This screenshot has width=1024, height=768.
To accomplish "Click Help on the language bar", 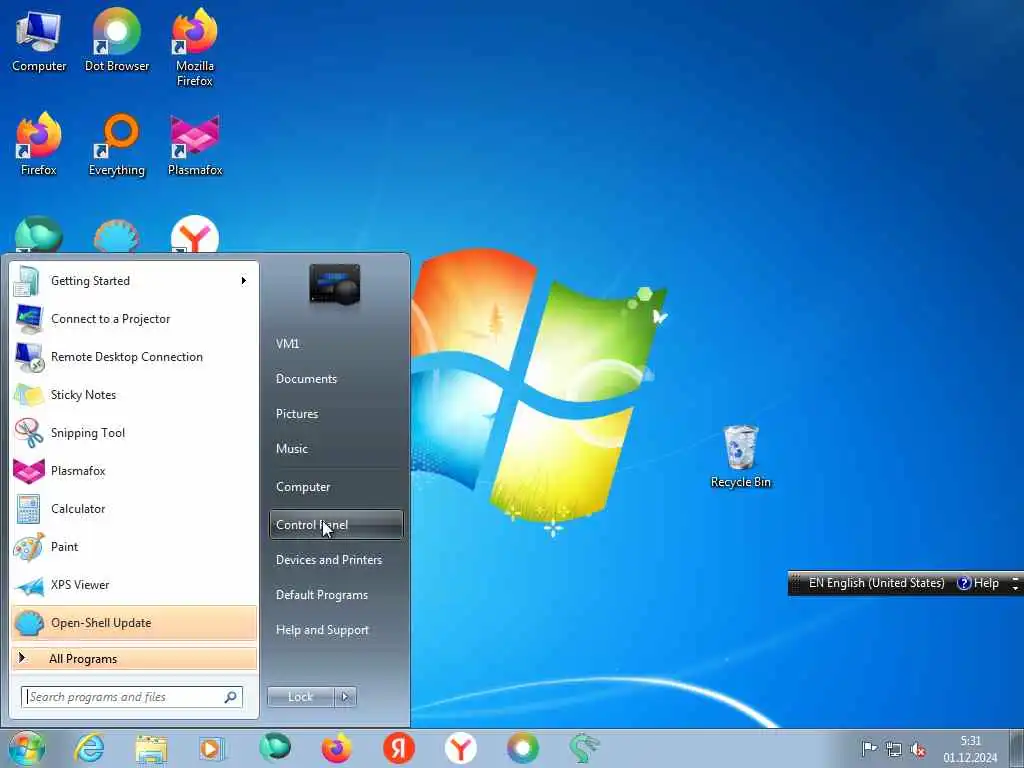I will (x=978, y=583).
